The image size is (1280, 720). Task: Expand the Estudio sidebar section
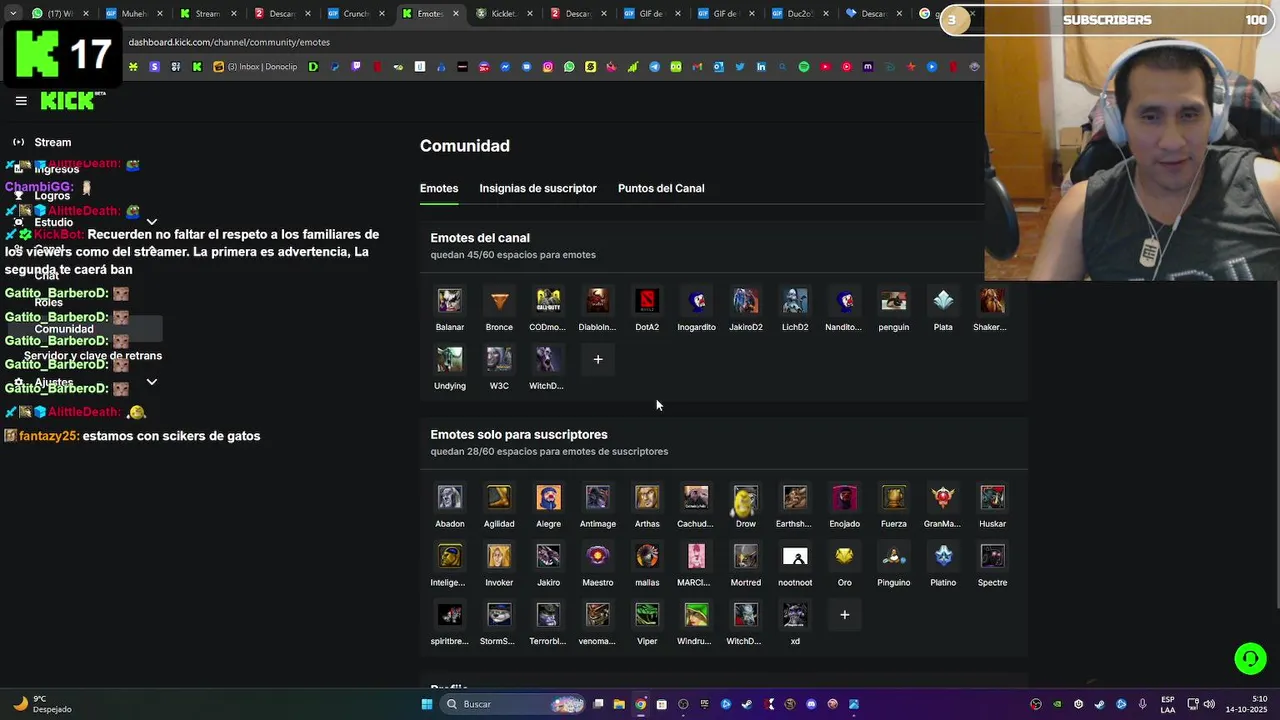click(152, 222)
